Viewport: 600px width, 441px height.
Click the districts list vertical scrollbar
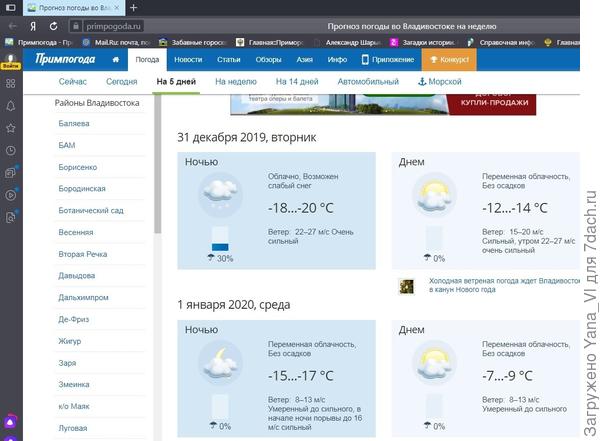point(158,180)
